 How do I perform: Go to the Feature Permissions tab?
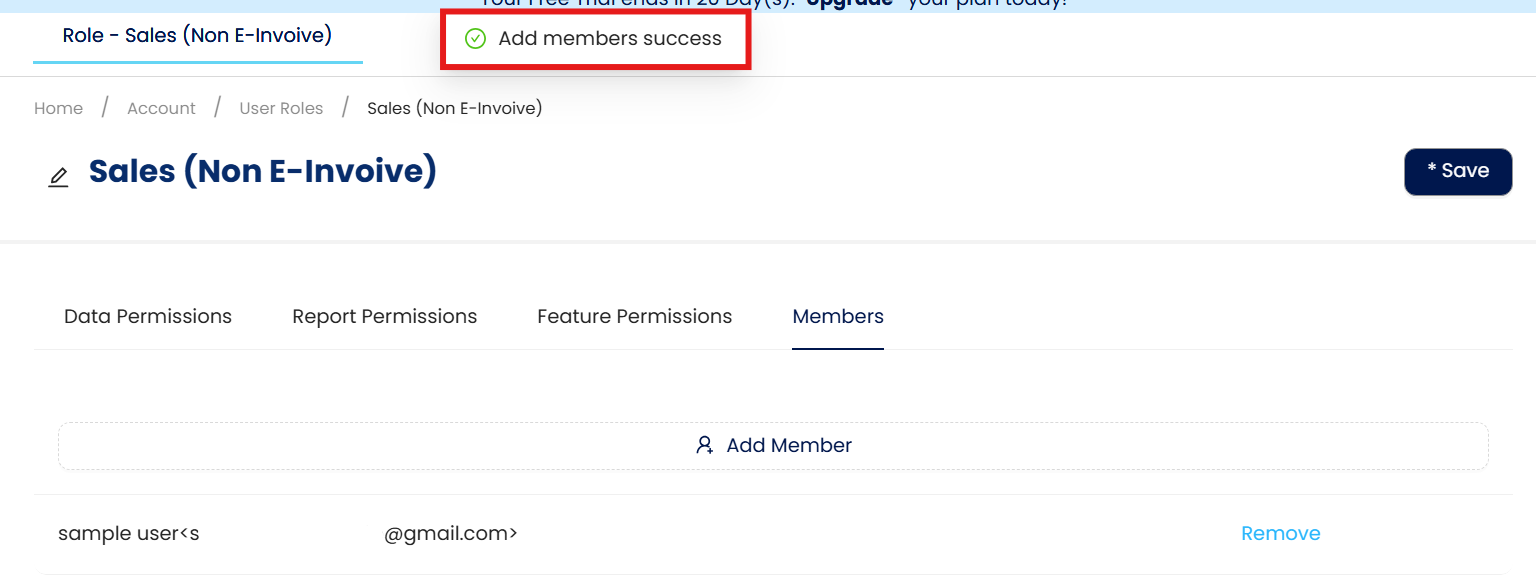point(634,317)
